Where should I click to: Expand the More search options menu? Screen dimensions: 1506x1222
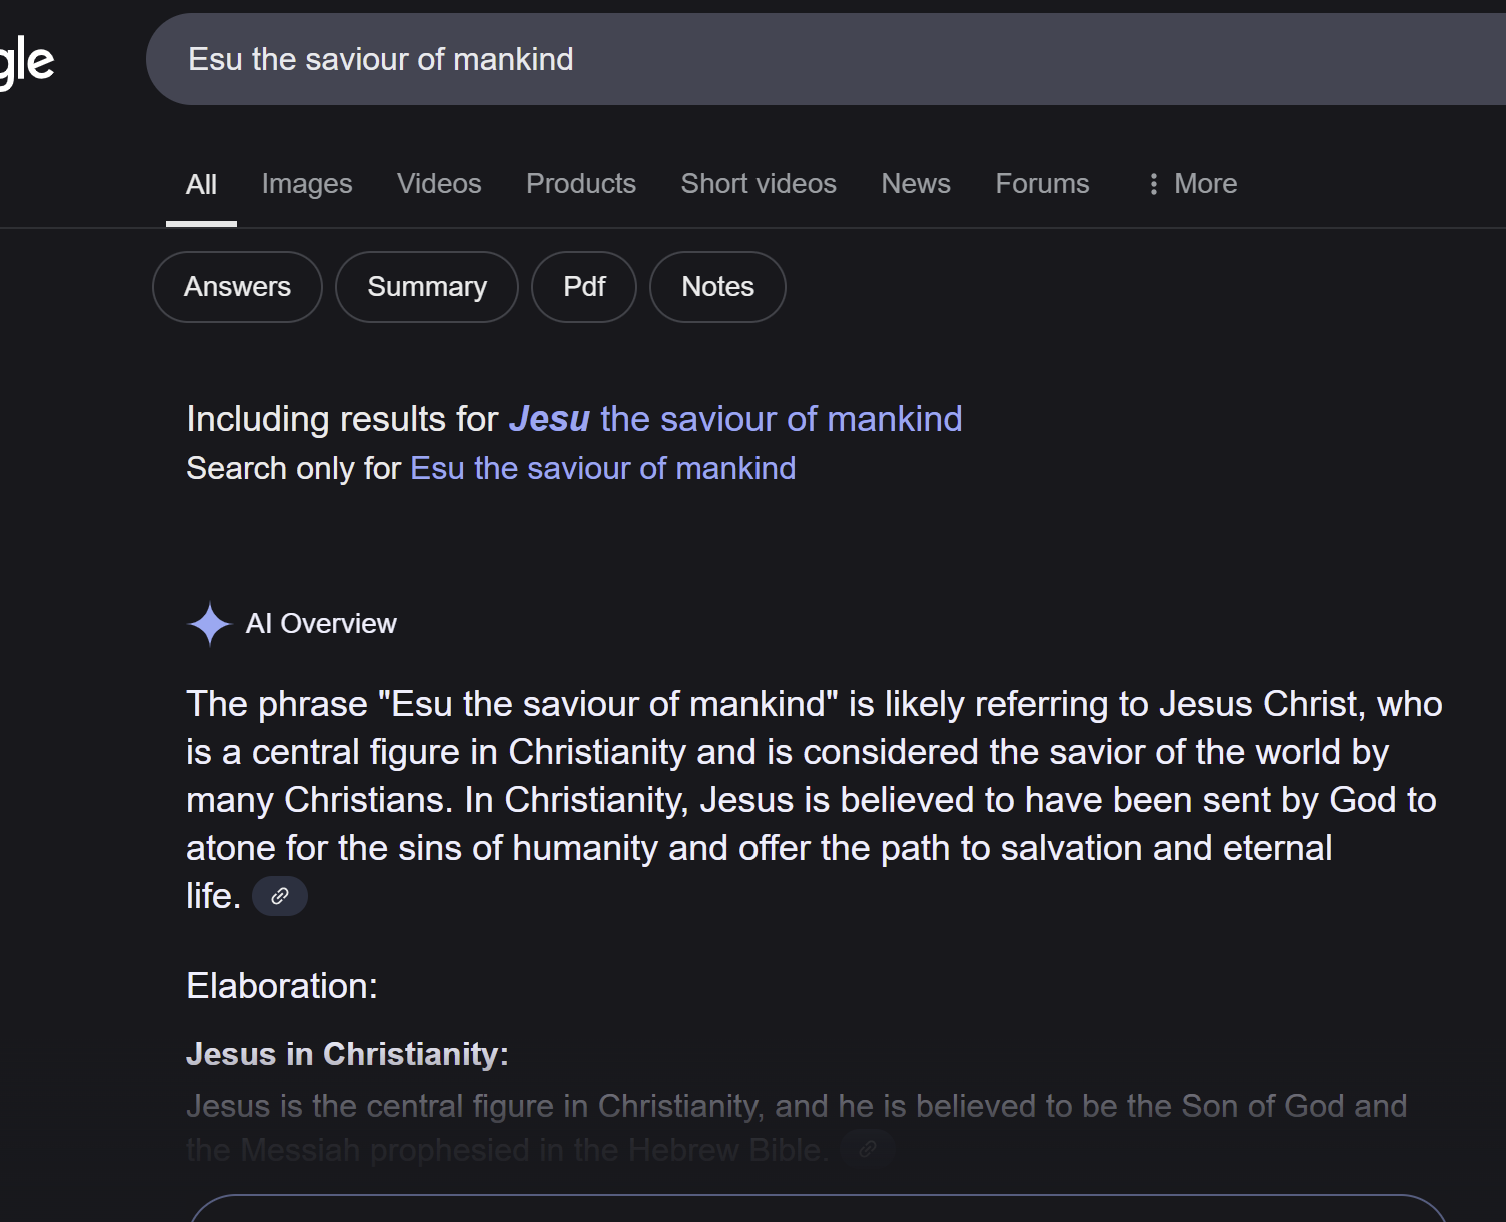1192,184
